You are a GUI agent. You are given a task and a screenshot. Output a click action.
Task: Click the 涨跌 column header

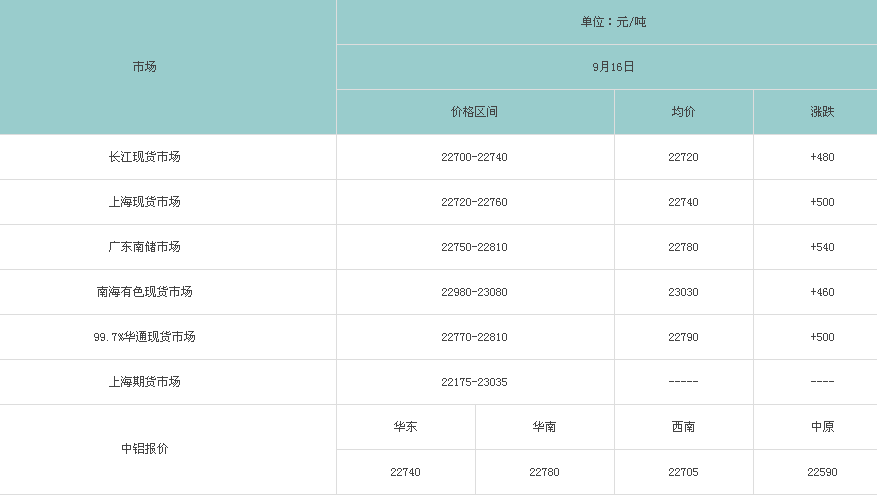(x=822, y=112)
